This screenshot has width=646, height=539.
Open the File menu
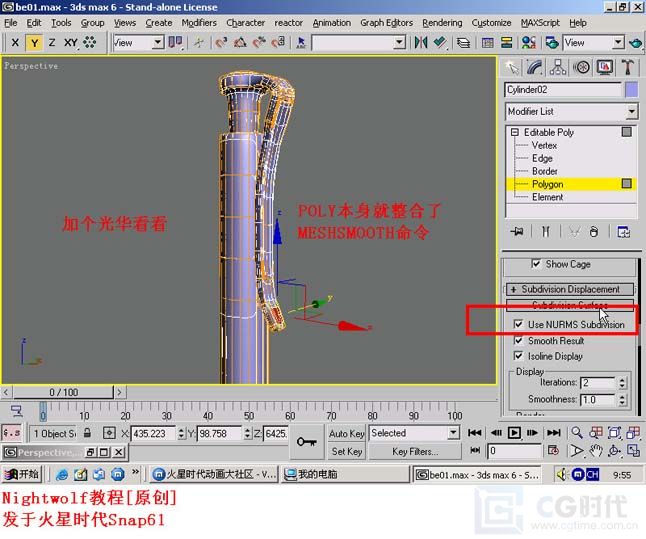(x=10, y=23)
